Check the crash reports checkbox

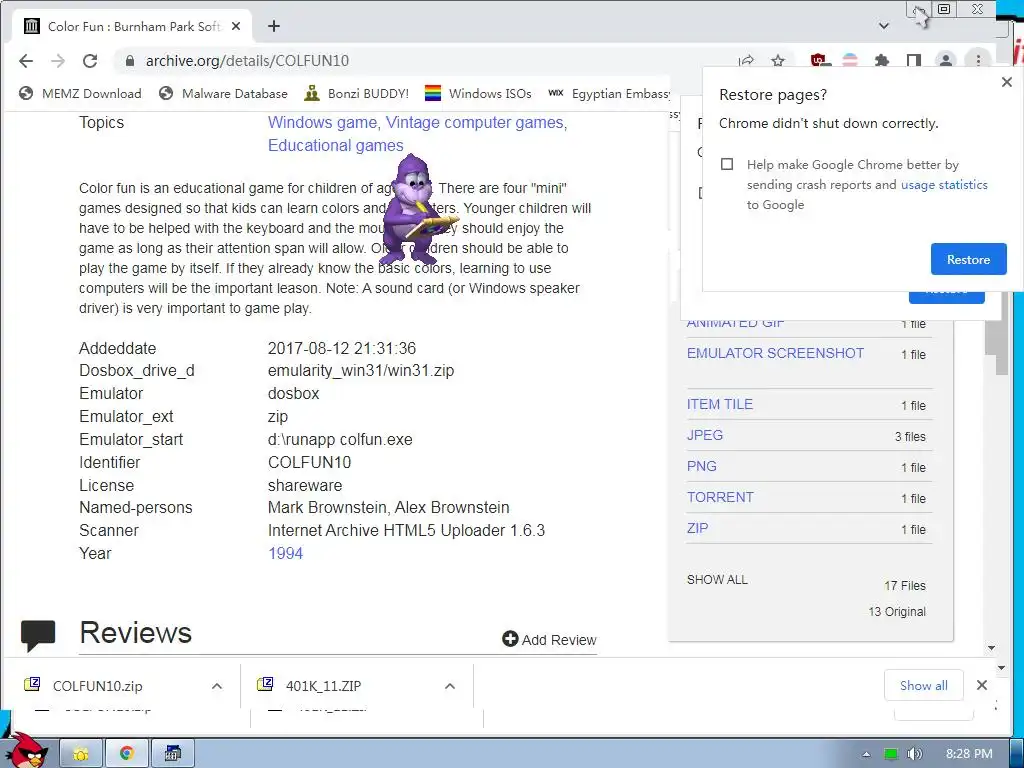[x=727, y=164]
